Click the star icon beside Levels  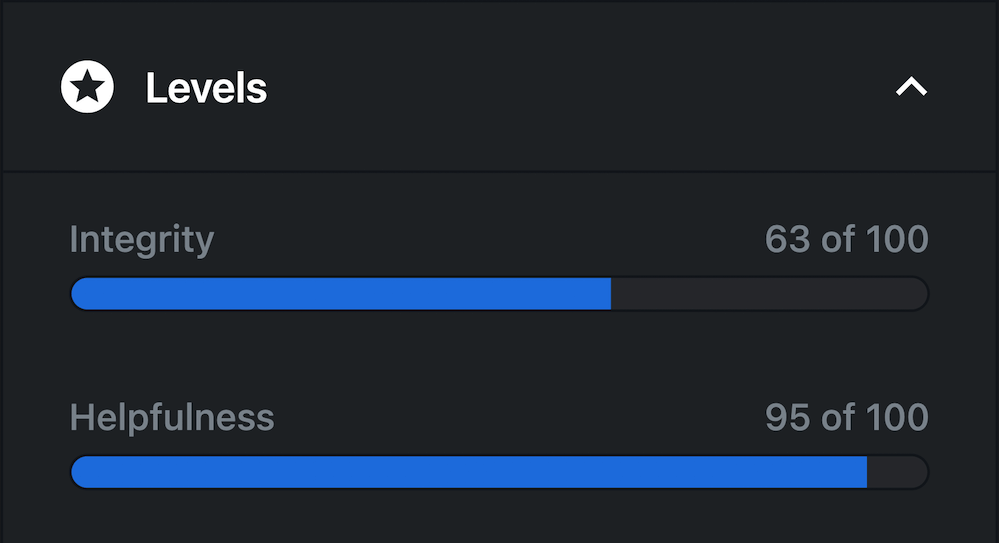tap(88, 88)
